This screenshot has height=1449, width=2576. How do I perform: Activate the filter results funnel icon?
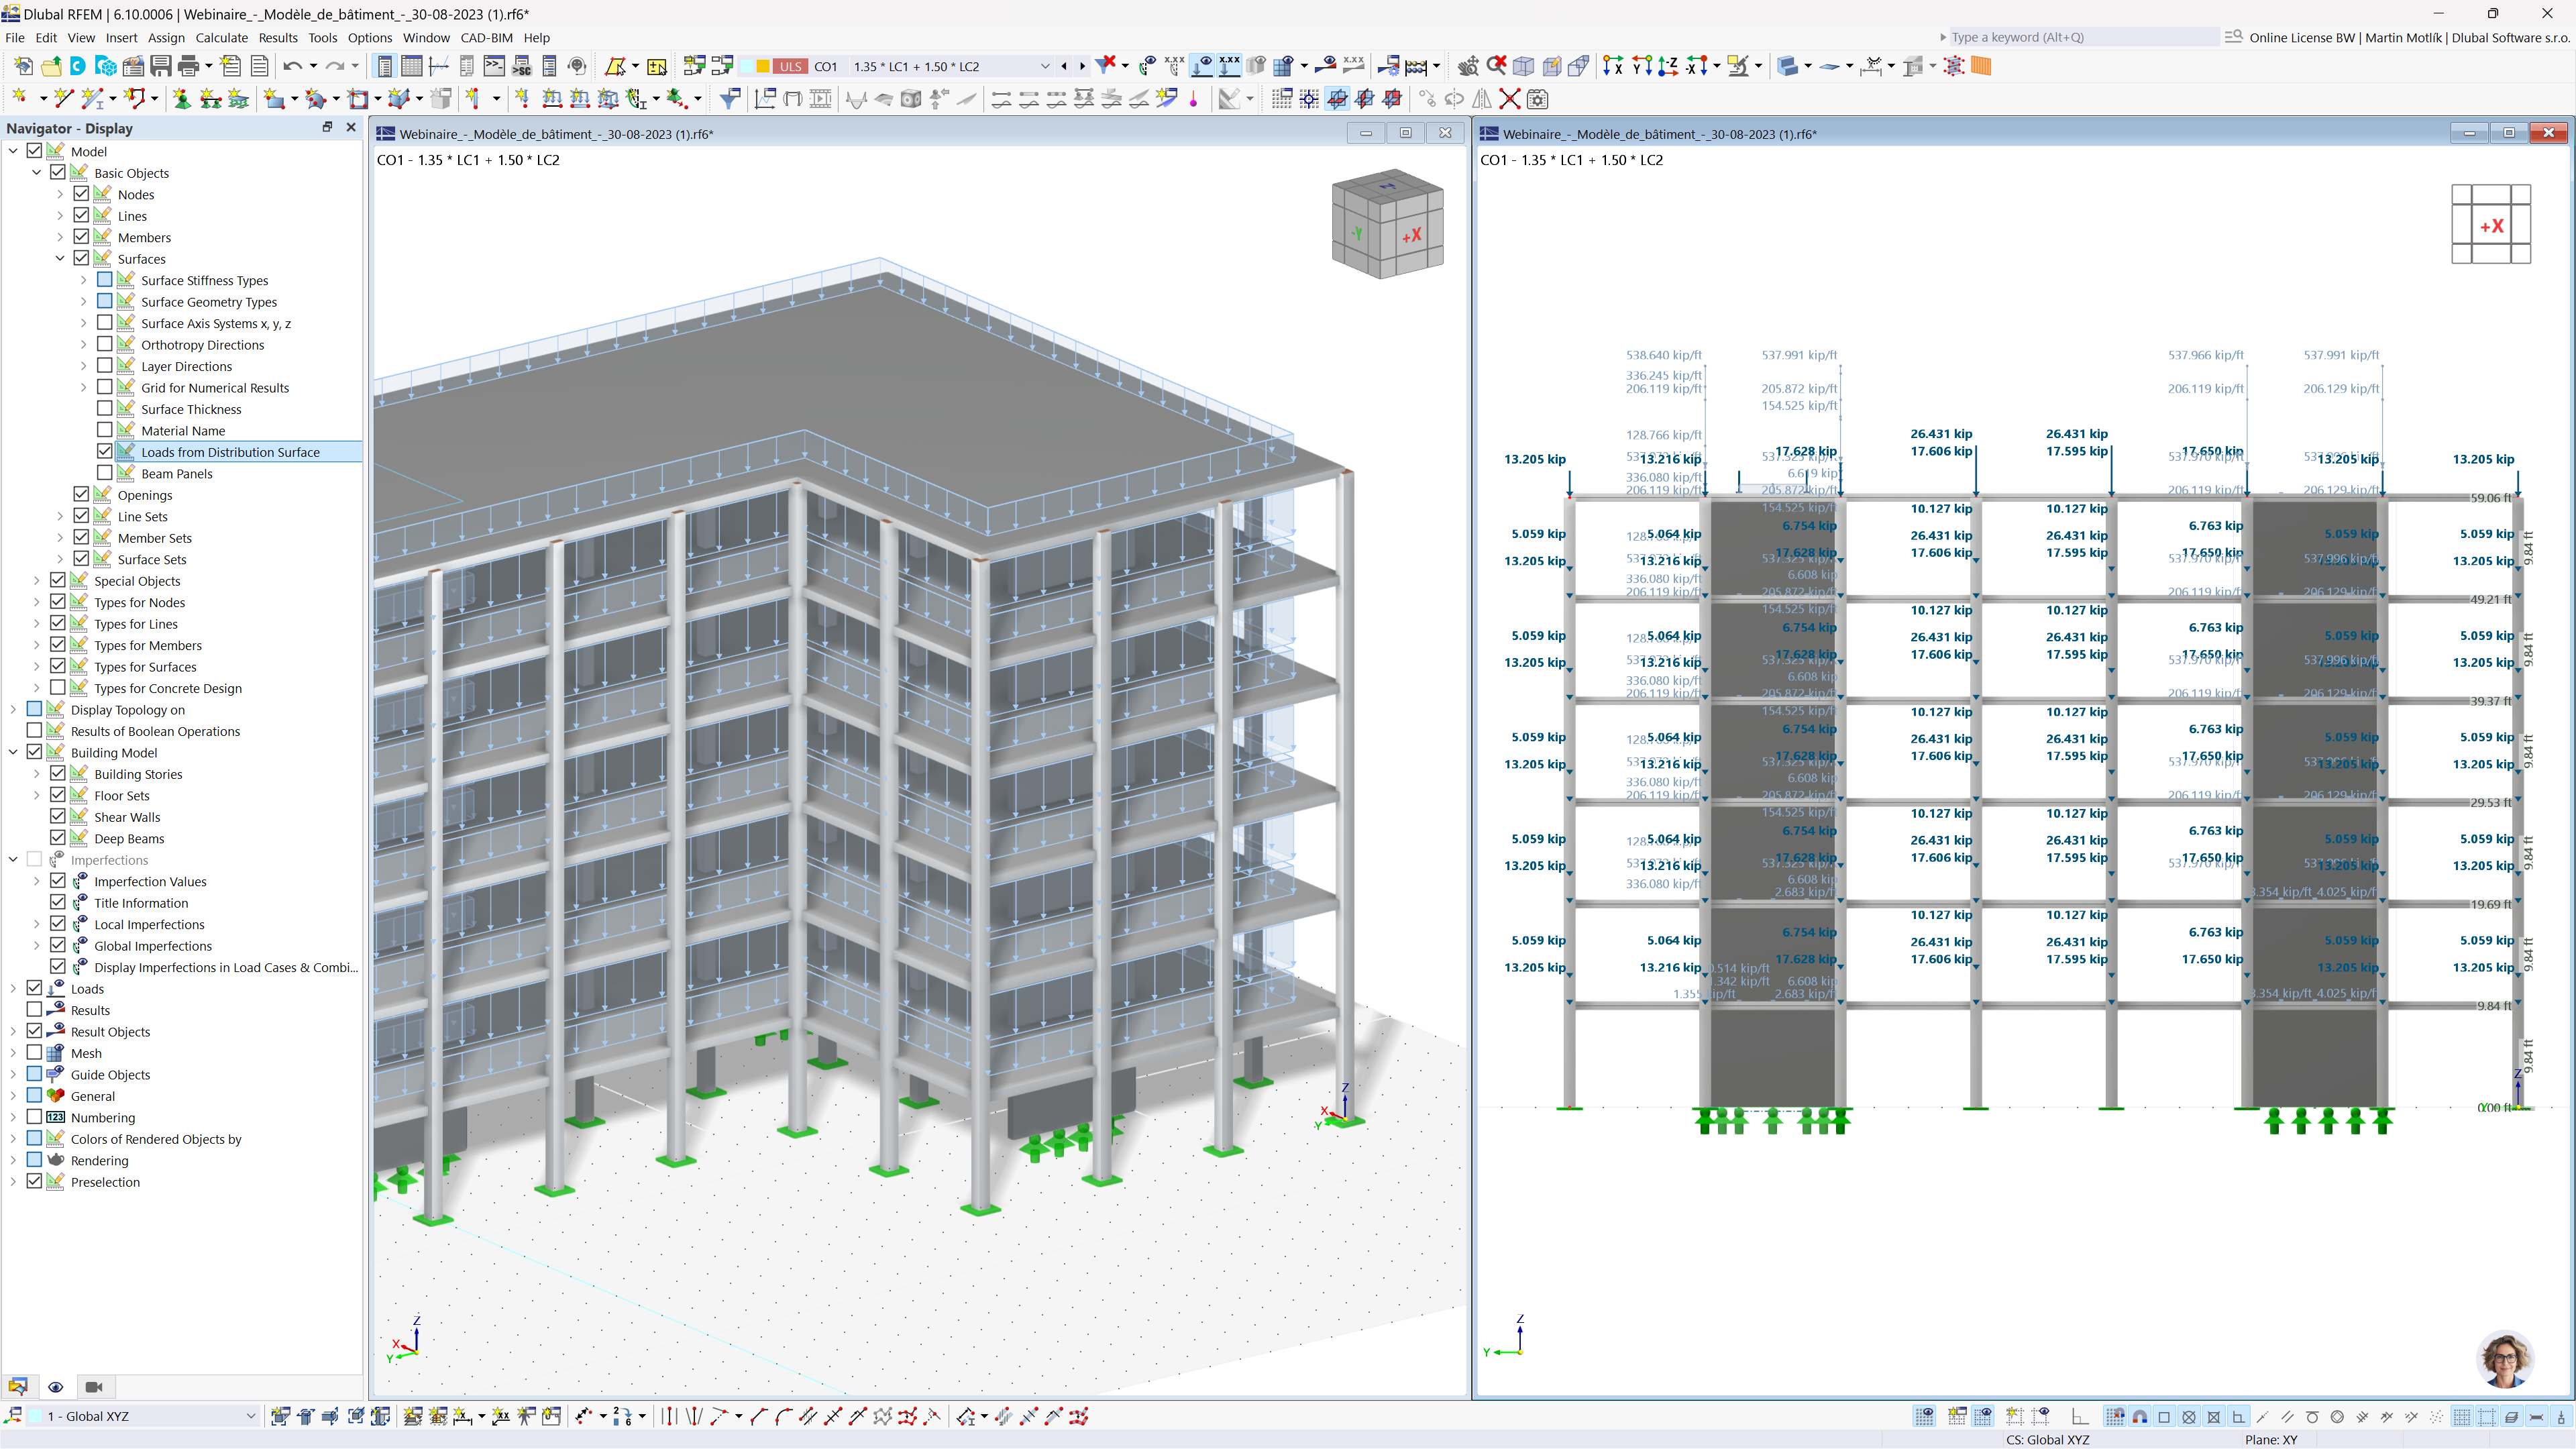point(730,99)
